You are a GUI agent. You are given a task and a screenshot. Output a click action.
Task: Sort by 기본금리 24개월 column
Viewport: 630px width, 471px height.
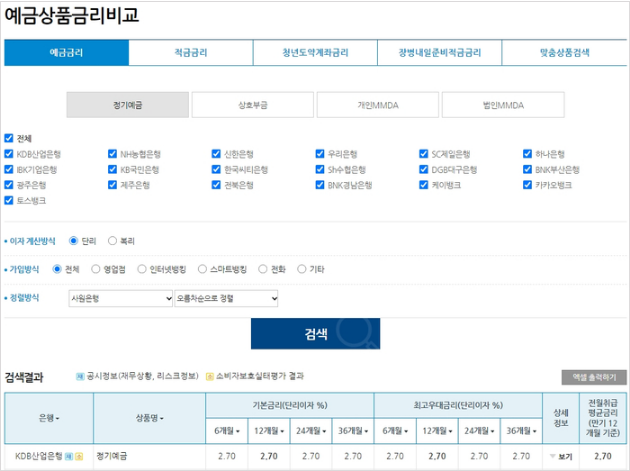[311, 431]
